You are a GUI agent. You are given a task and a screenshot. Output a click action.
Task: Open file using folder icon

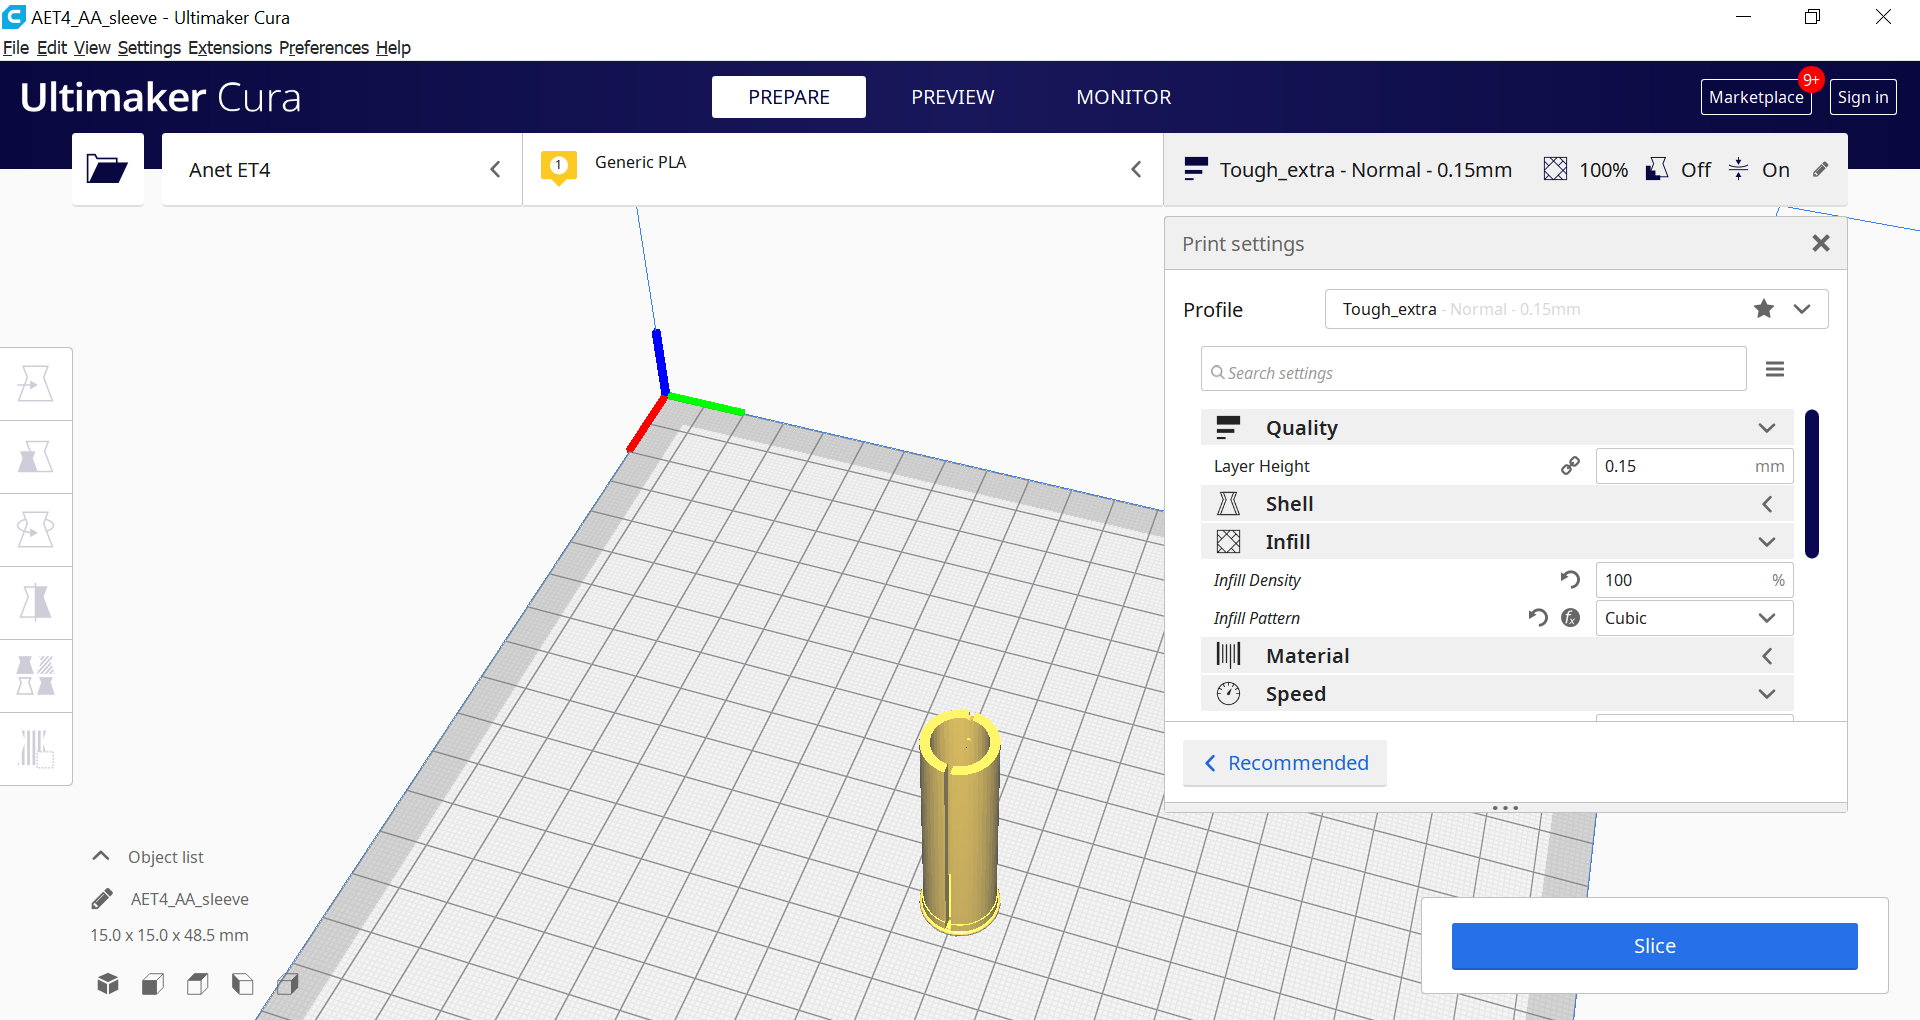107,169
